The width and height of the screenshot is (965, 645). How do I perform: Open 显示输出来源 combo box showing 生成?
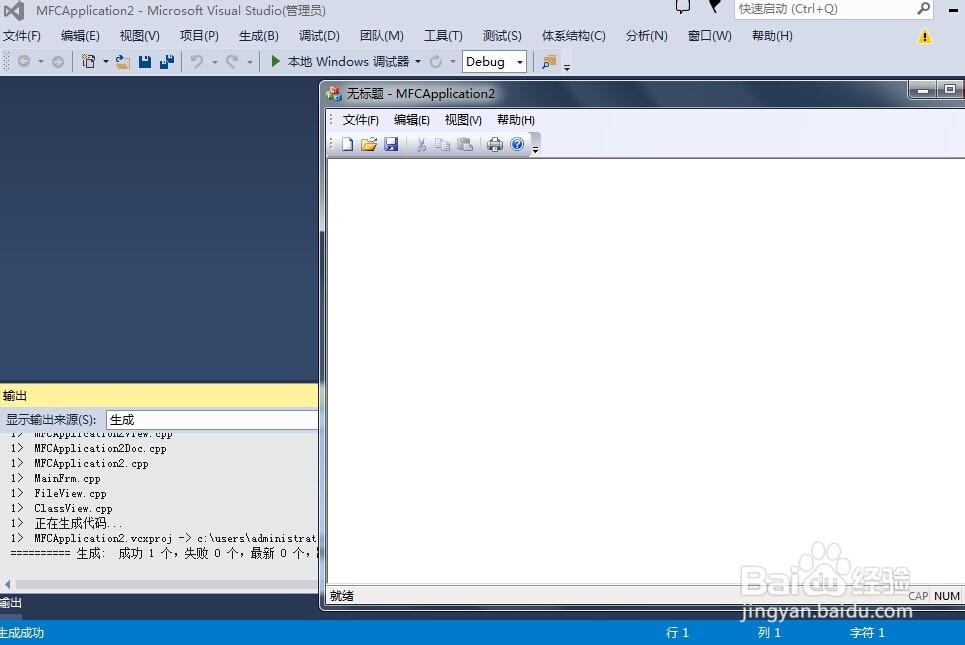click(x=212, y=420)
